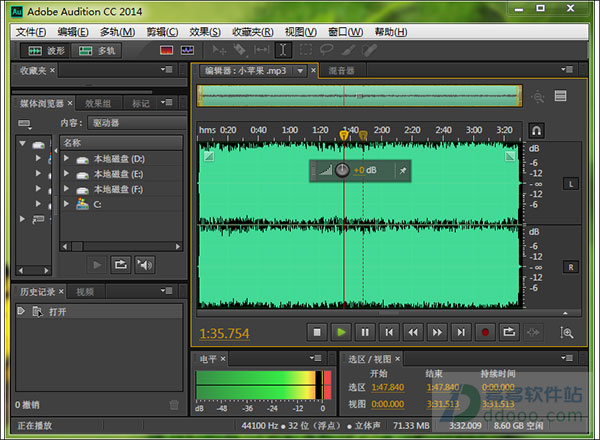600x440 pixels.
Task: Click the green Play button
Action: click(x=341, y=332)
